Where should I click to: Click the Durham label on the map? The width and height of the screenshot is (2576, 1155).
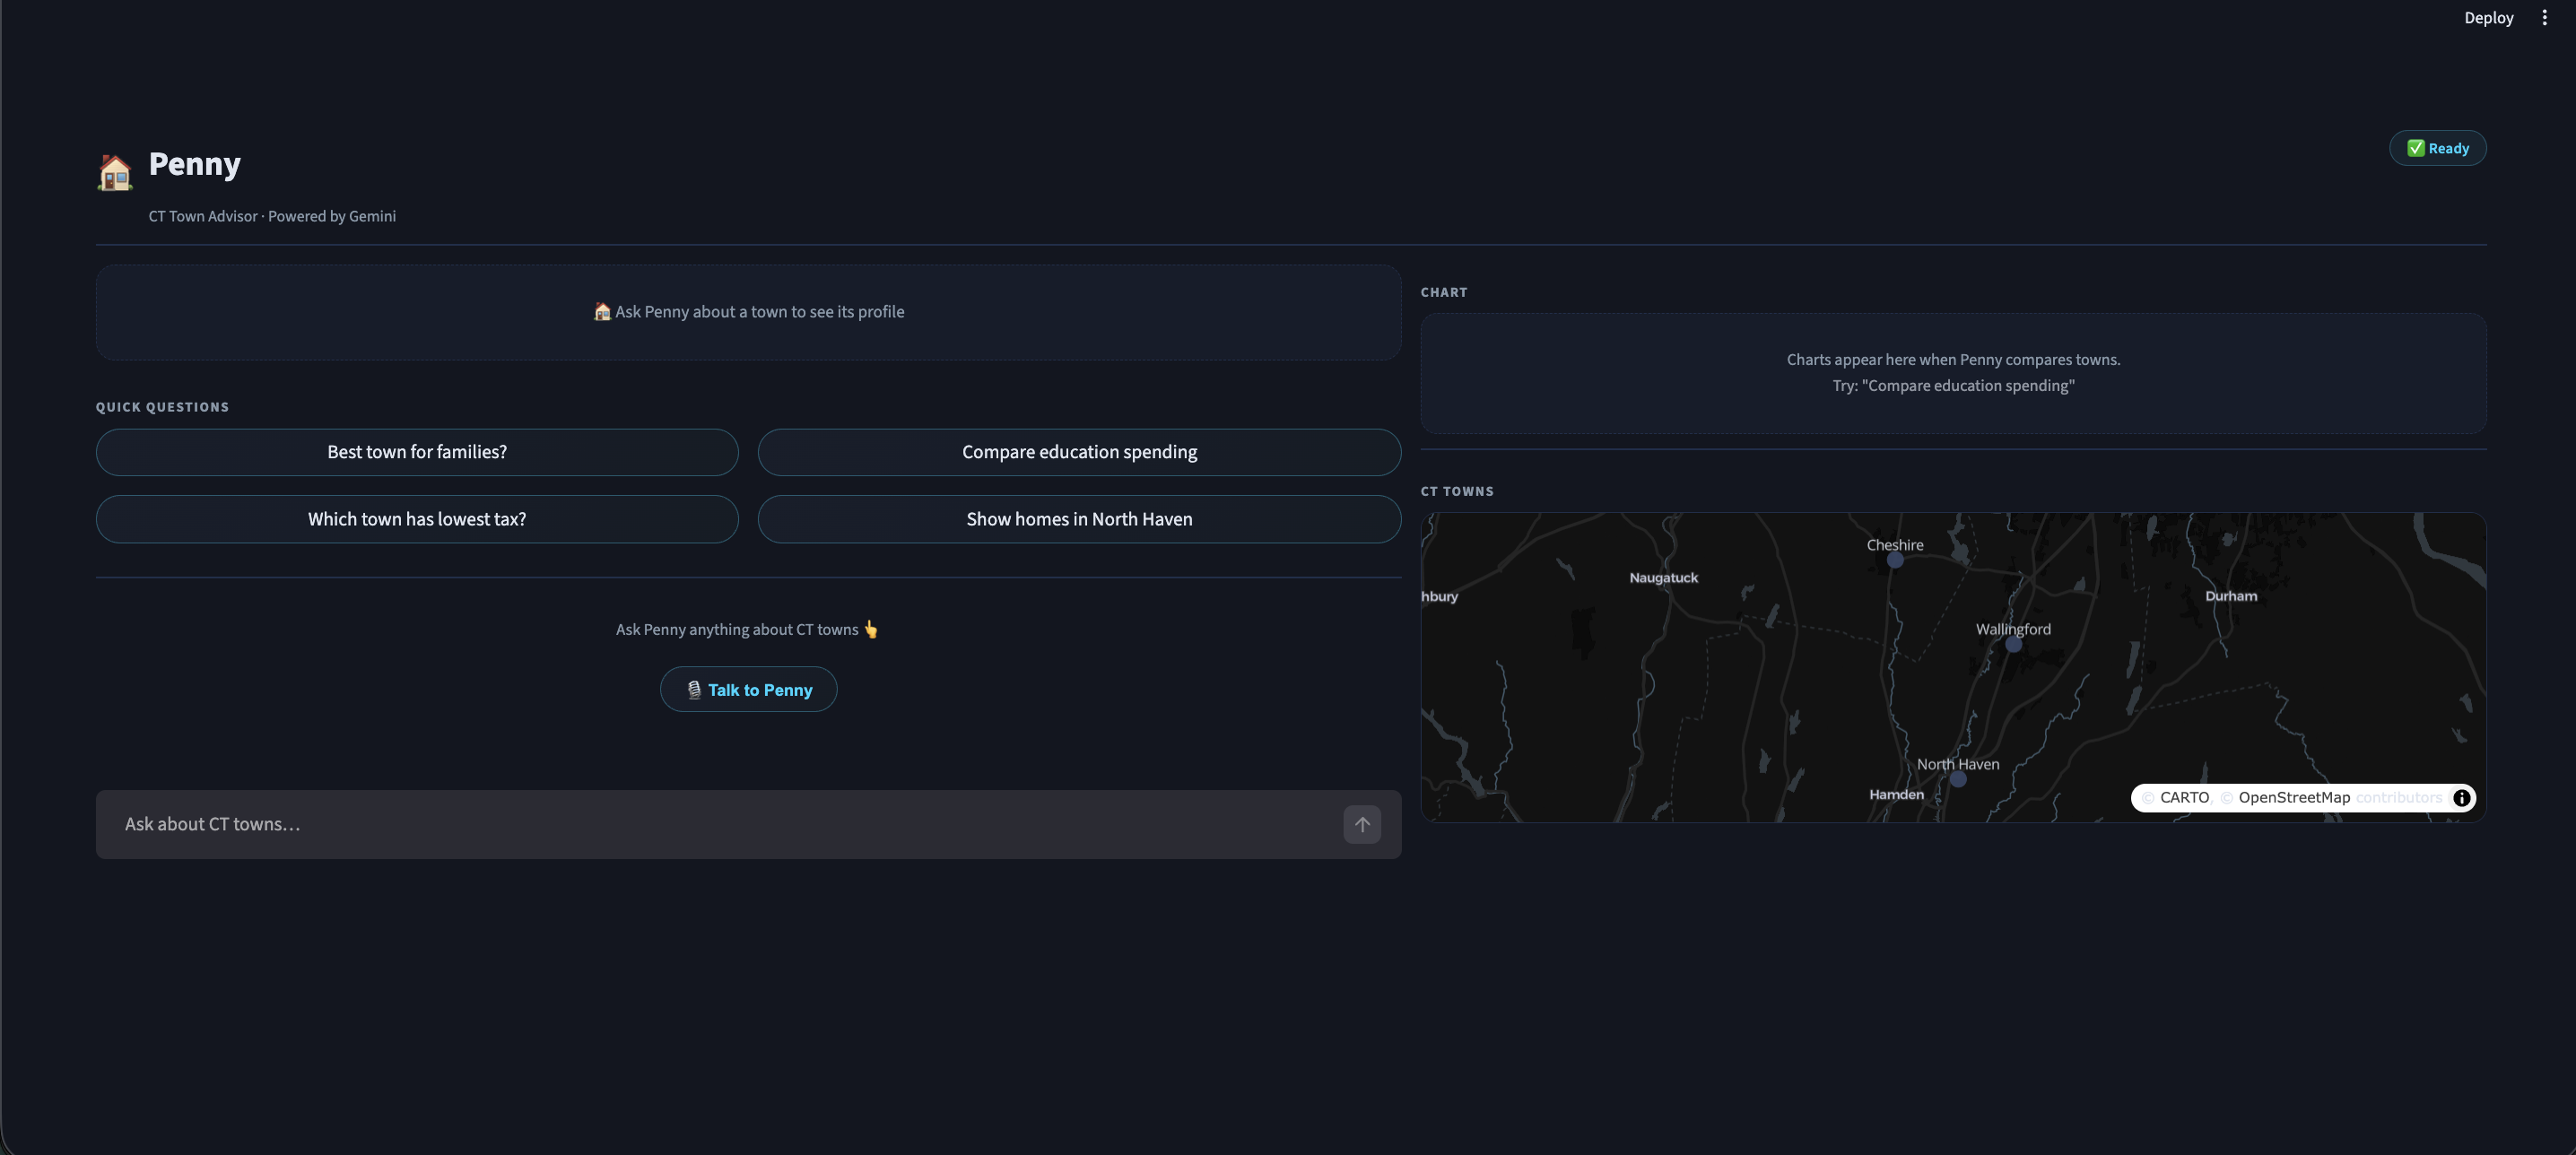click(x=2230, y=596)
